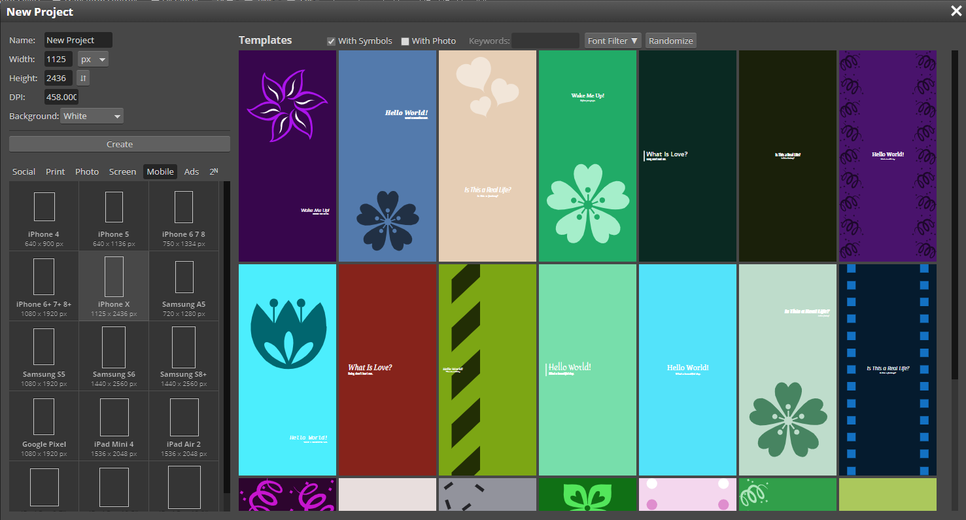Switch to the Social tab

tap(24, 172)
